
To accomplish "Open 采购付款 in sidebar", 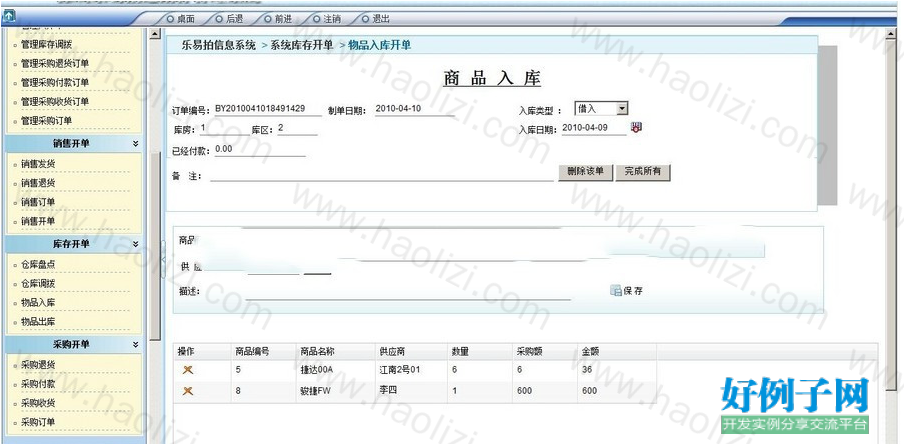I will [x=38, y=383].
